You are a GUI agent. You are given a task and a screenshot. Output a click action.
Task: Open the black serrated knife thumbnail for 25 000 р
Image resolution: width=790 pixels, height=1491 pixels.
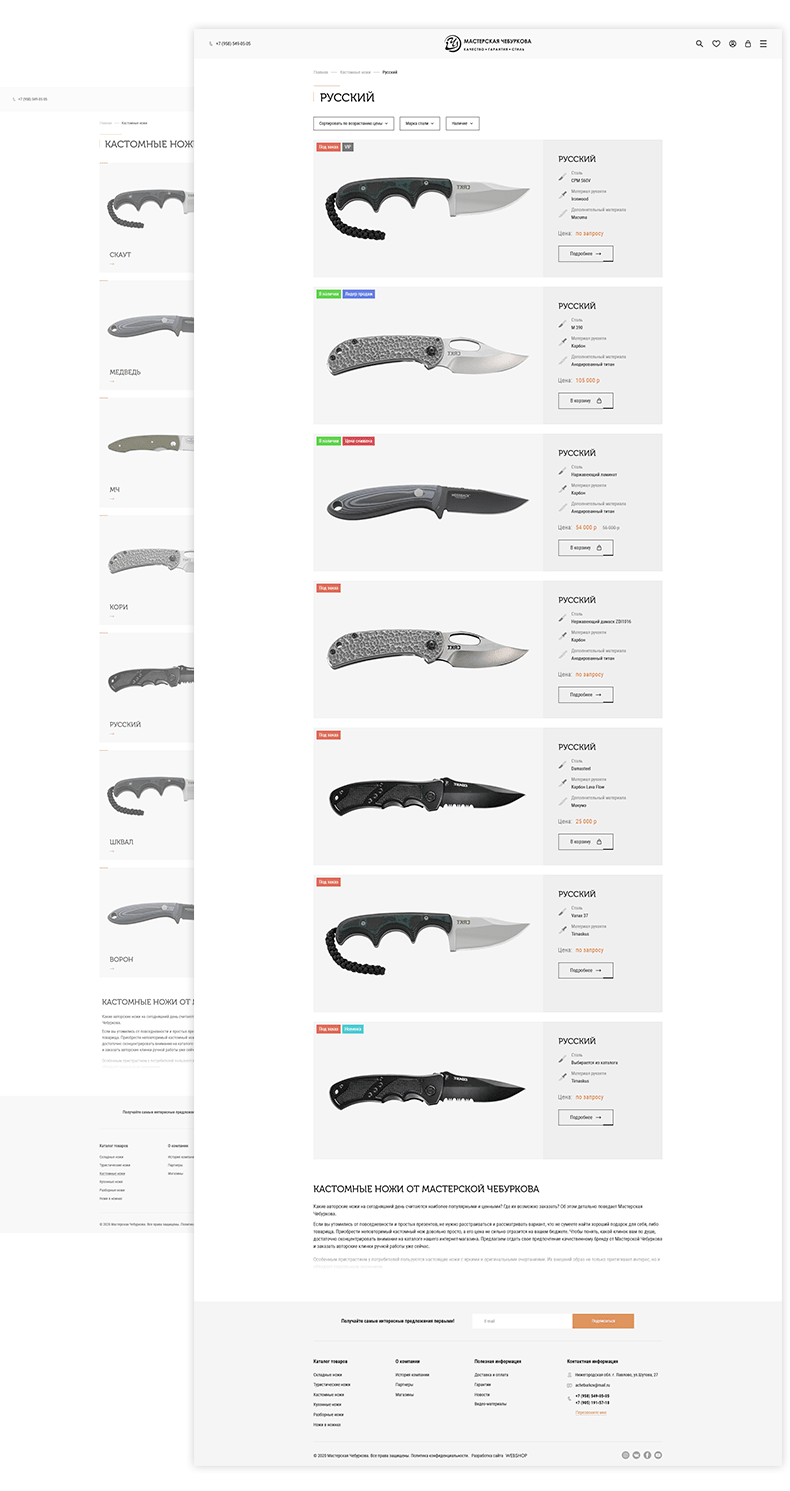point(428,797)
